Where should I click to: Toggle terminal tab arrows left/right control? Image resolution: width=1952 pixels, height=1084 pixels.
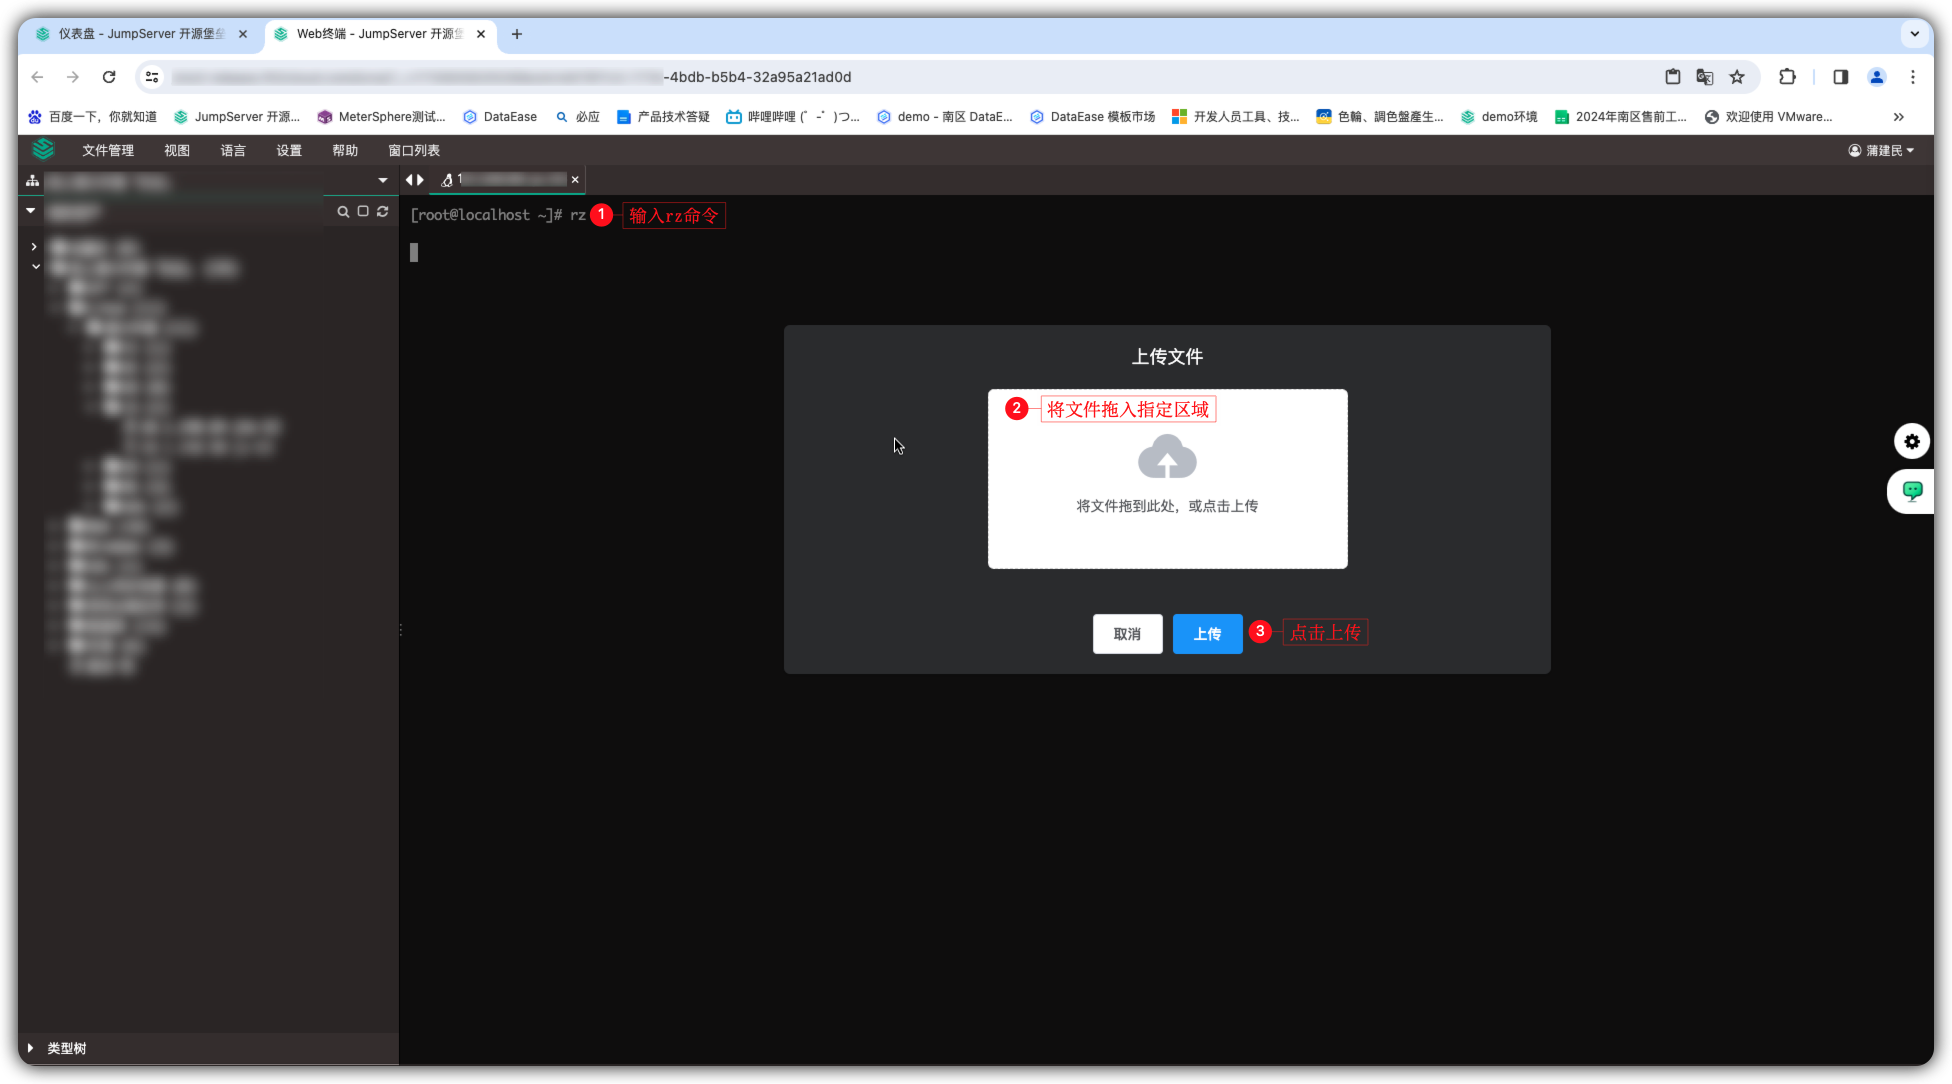414,180
